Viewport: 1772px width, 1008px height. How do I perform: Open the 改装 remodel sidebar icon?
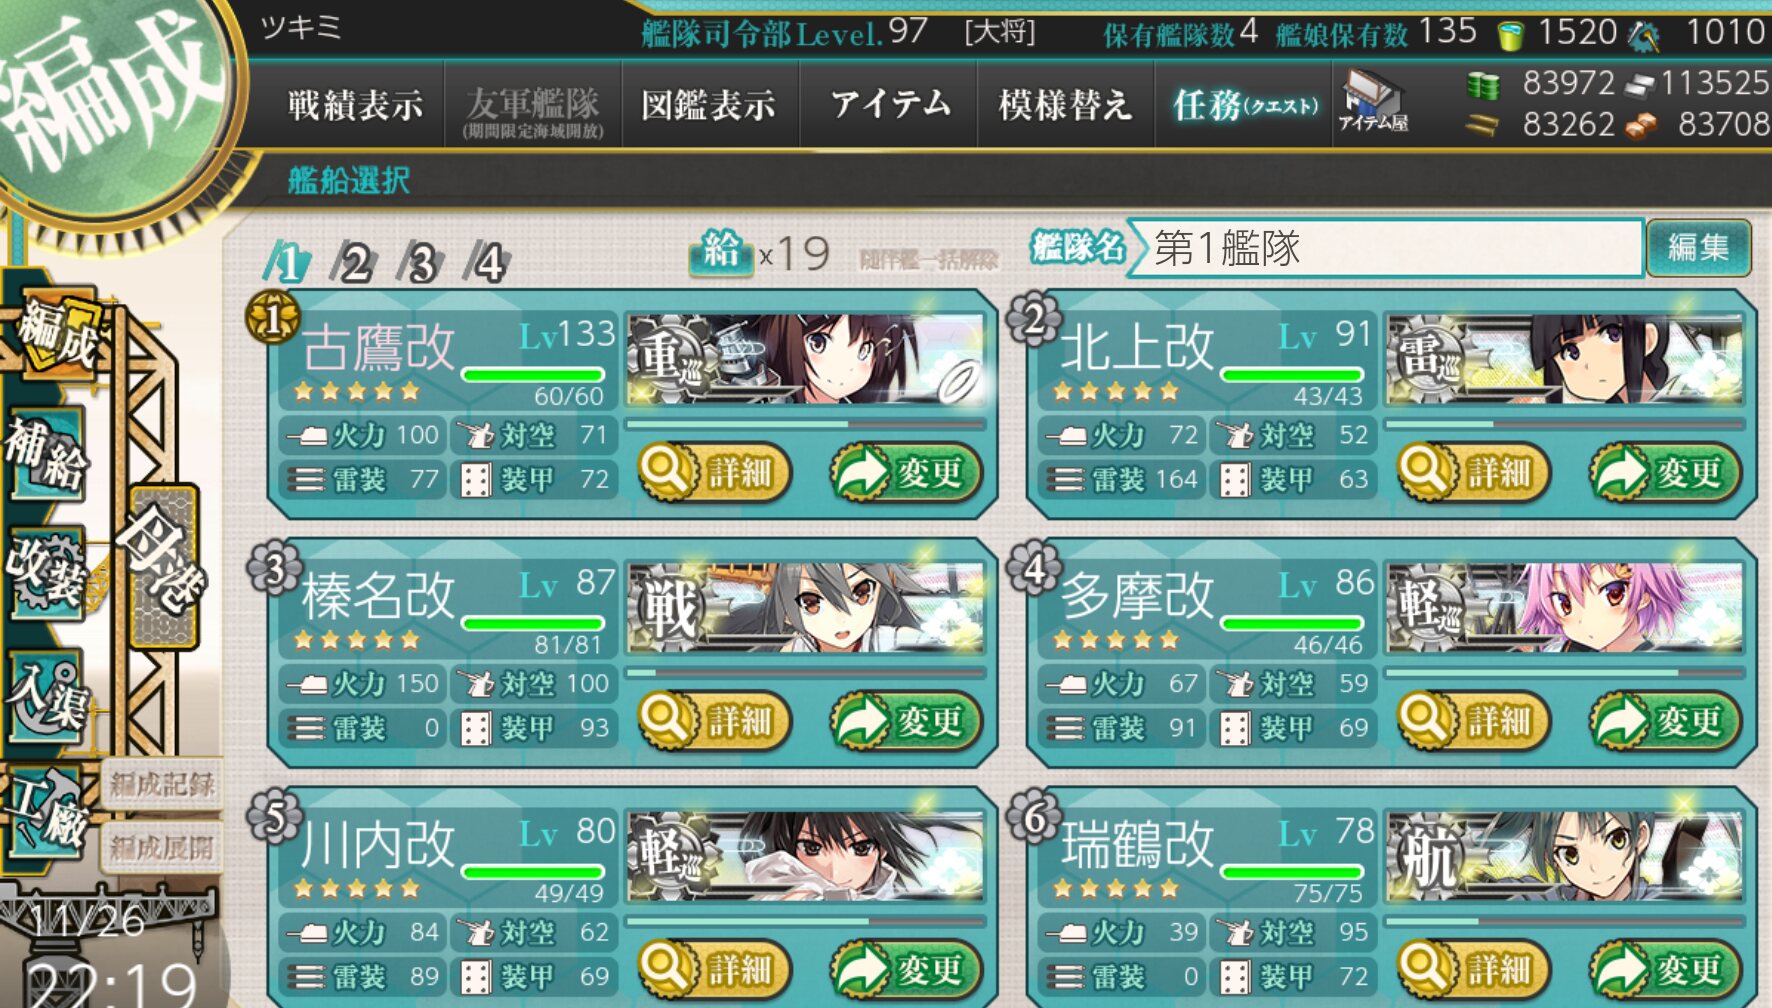coord(47,575)
